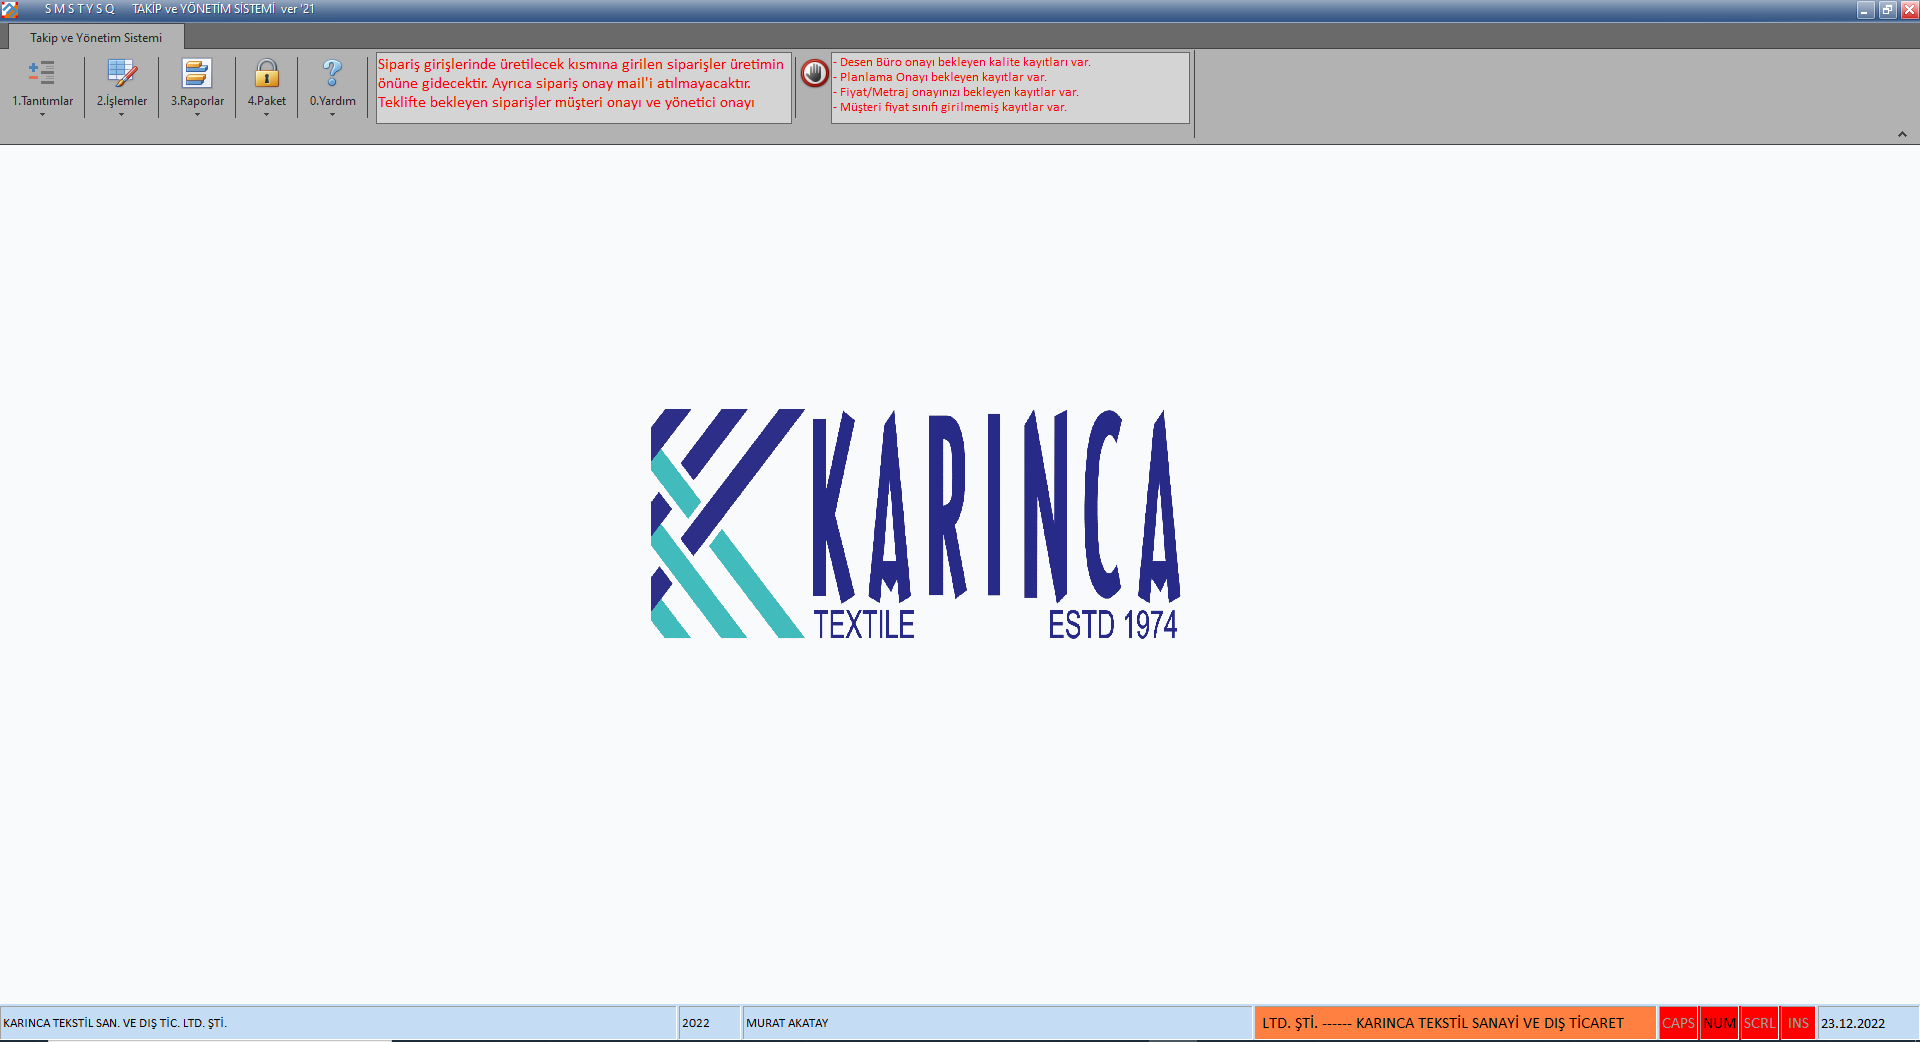This screenshot has width=1920, height=1042.
Task: Click the SMSTYSQ app icon in title bar
Action: (10, 9)
